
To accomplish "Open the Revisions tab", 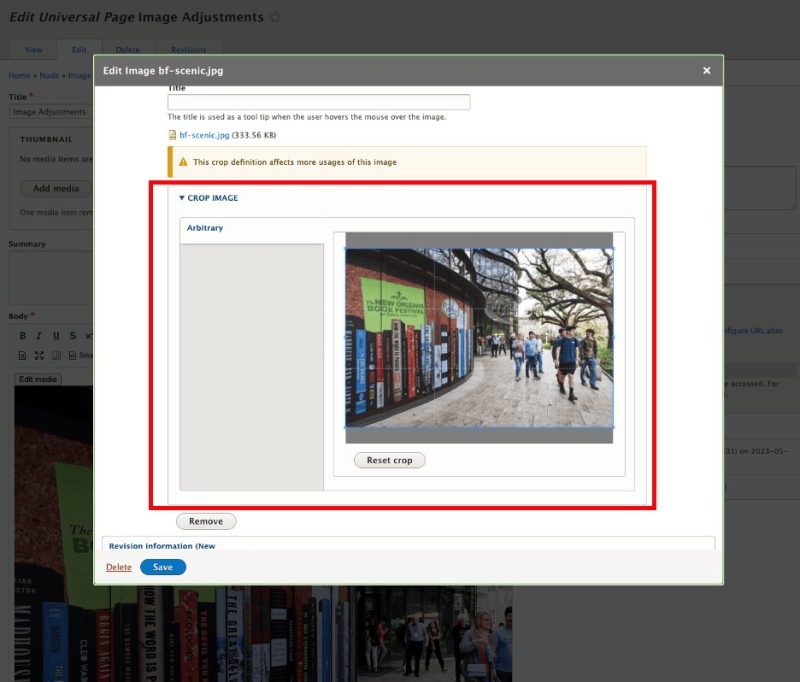I will tap(189, 49).
